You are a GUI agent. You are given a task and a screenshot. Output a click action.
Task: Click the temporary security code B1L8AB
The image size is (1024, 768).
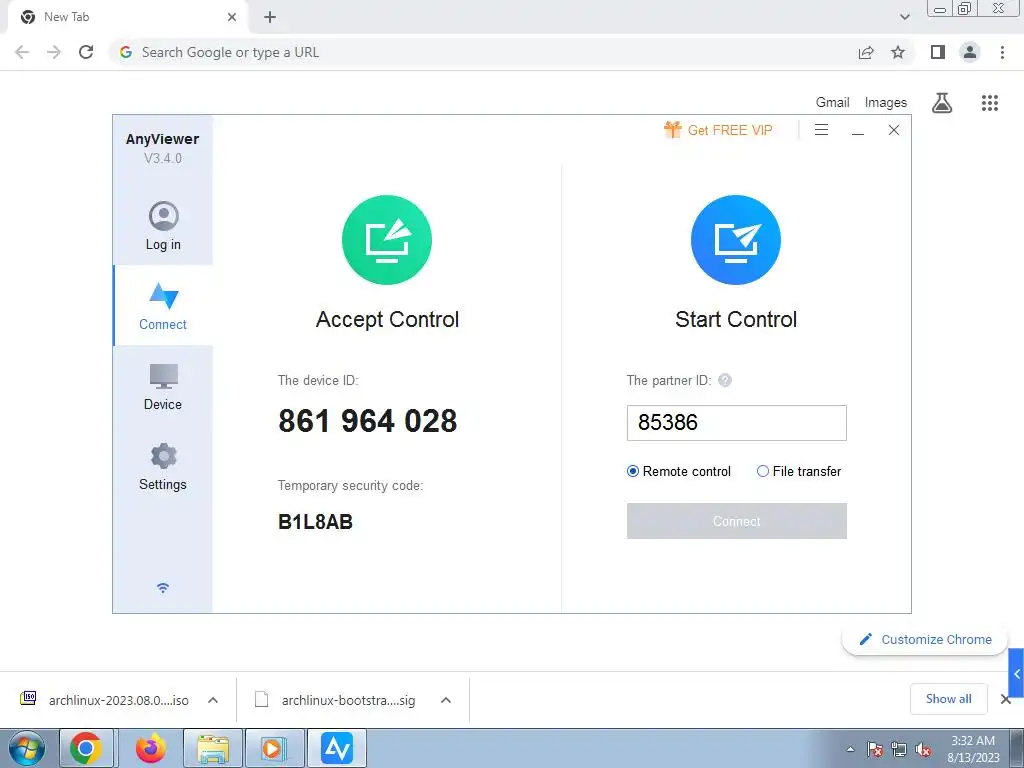tap(315, 522)
